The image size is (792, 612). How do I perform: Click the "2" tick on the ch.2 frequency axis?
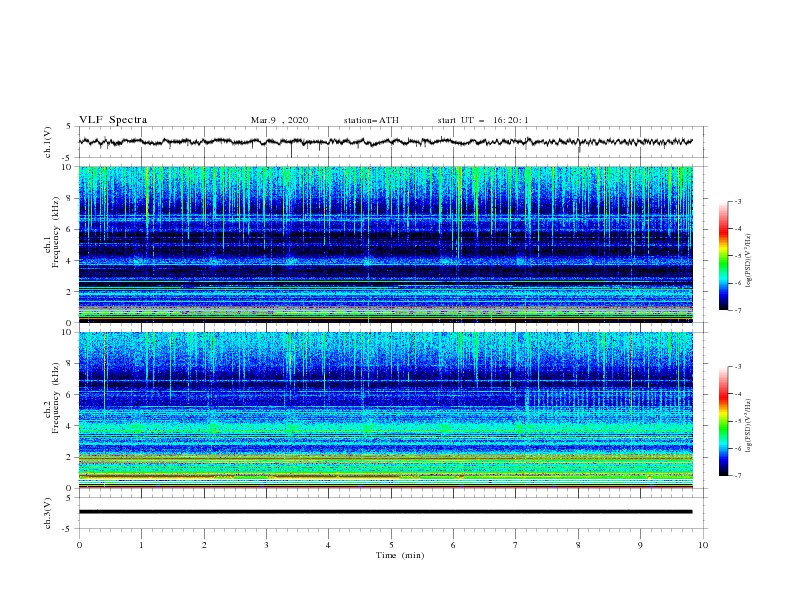point(69,457)
